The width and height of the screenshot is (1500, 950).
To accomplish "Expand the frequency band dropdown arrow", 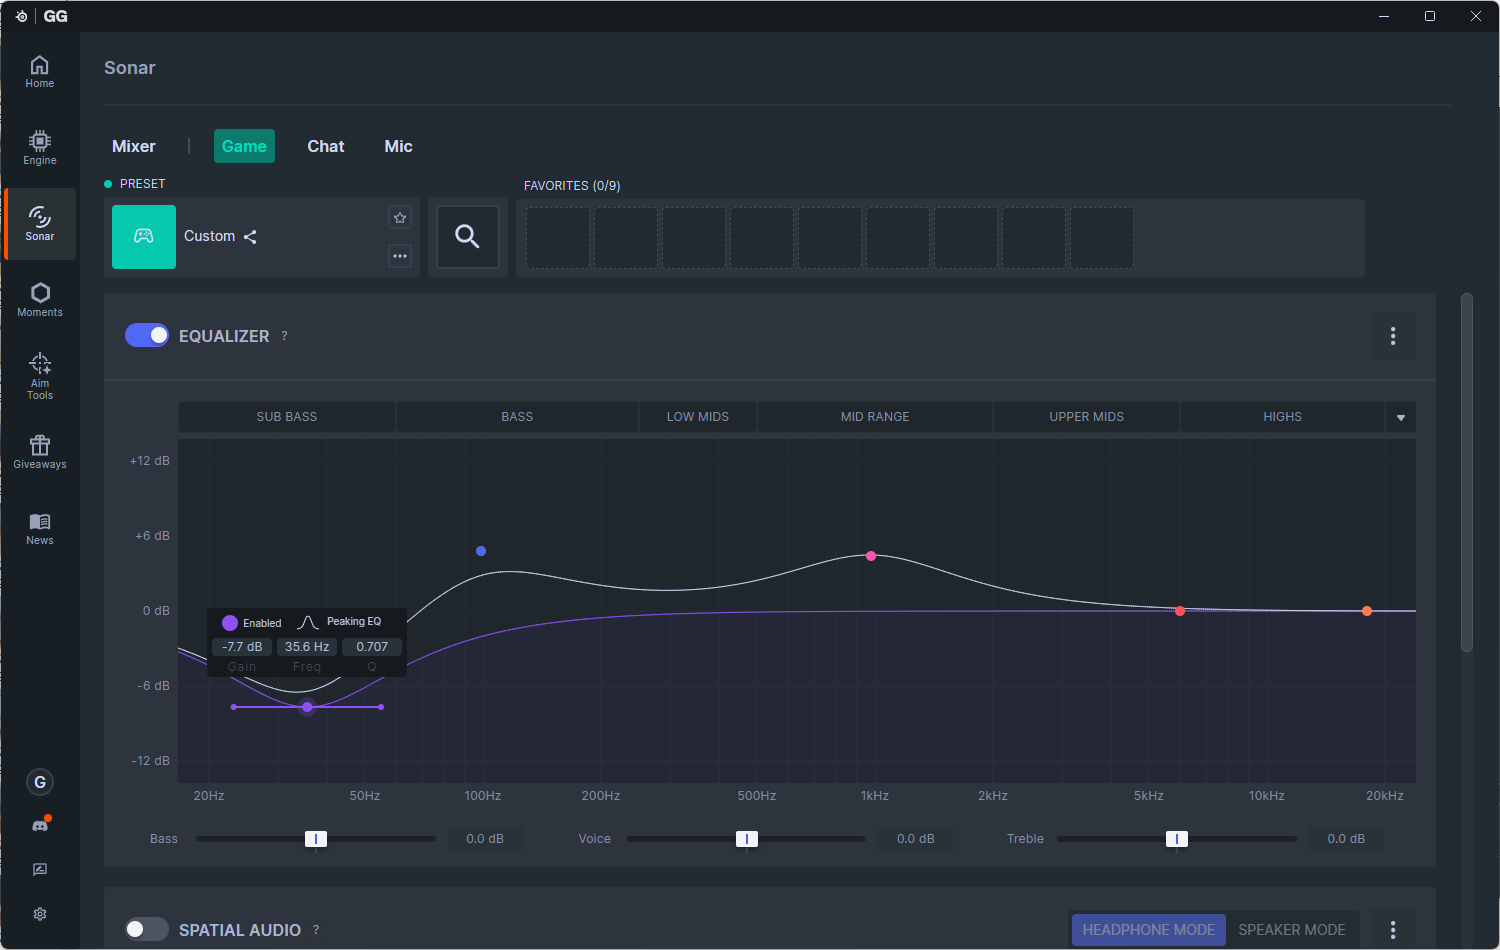I will 1401,417.
